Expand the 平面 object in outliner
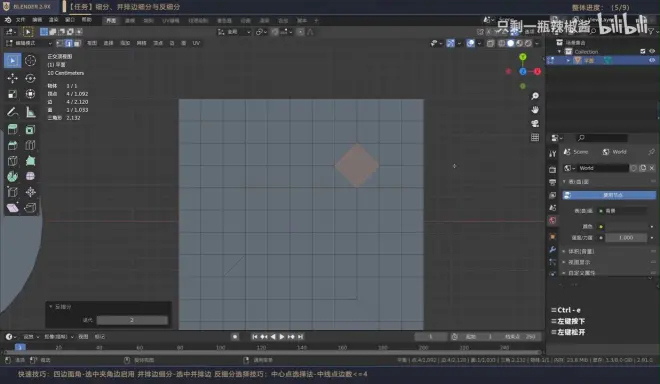 568,61
